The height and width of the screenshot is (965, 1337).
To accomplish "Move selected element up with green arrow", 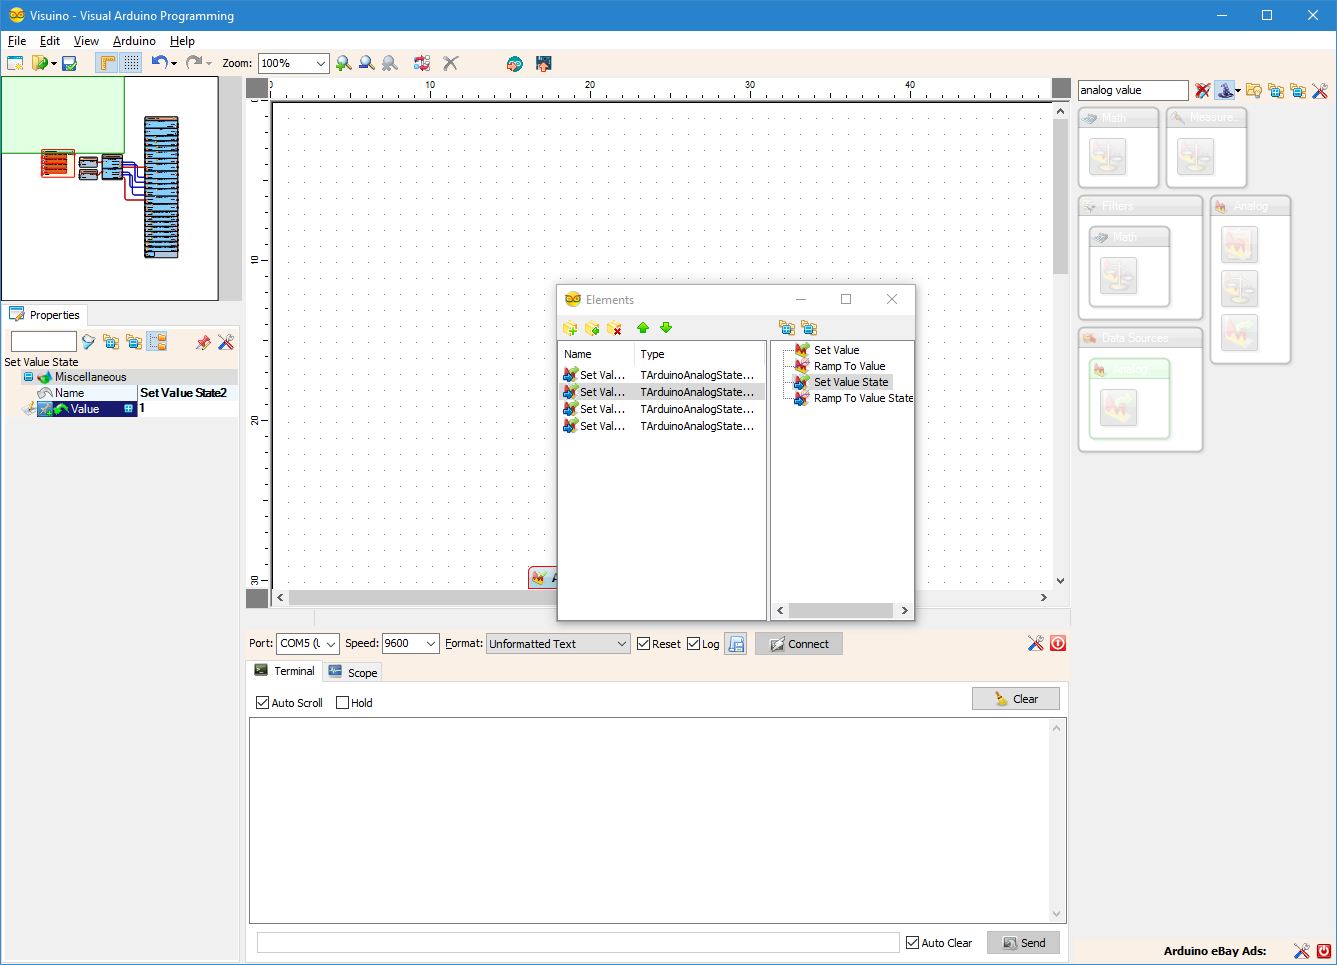I will coord(643,328).
